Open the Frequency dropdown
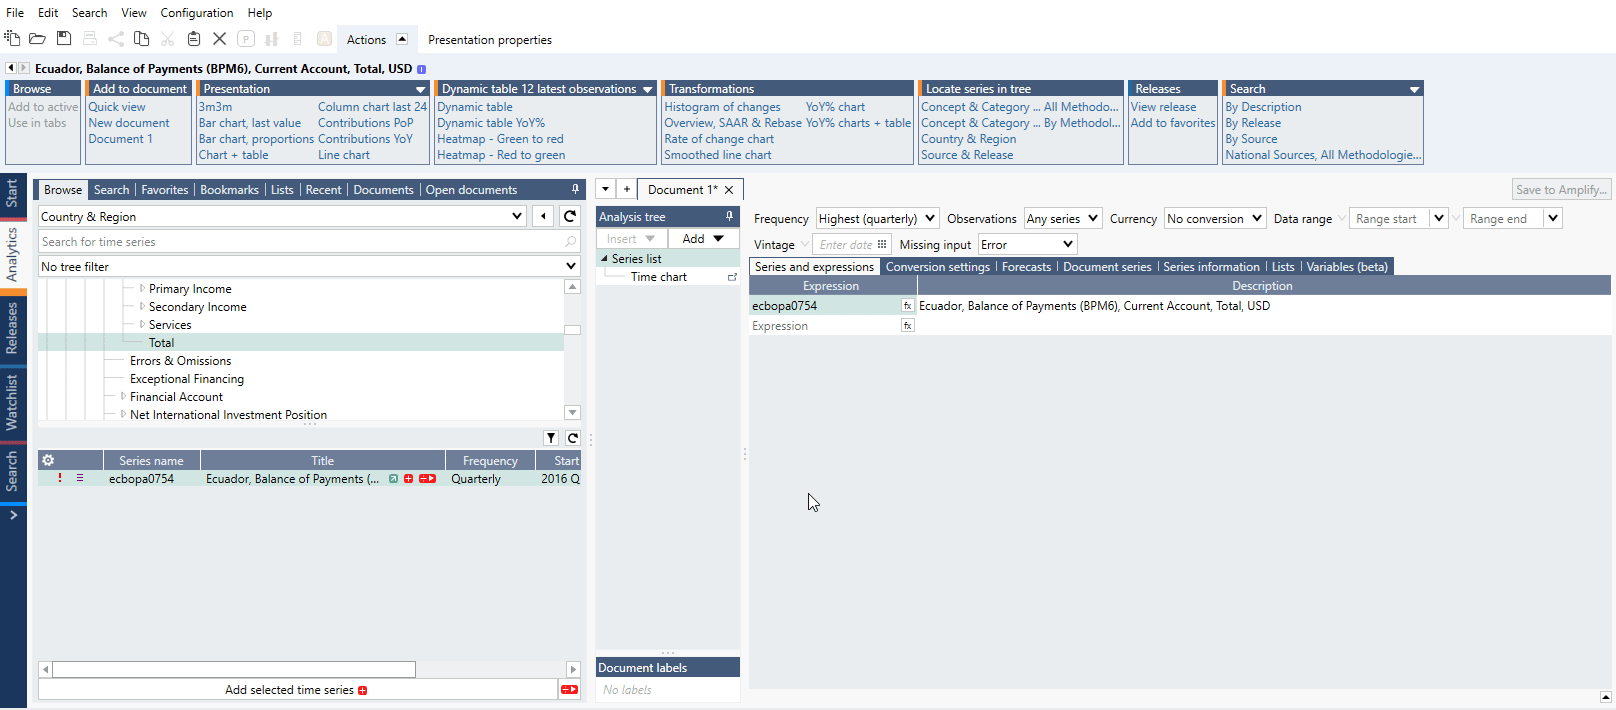 [x=877, y=219]
